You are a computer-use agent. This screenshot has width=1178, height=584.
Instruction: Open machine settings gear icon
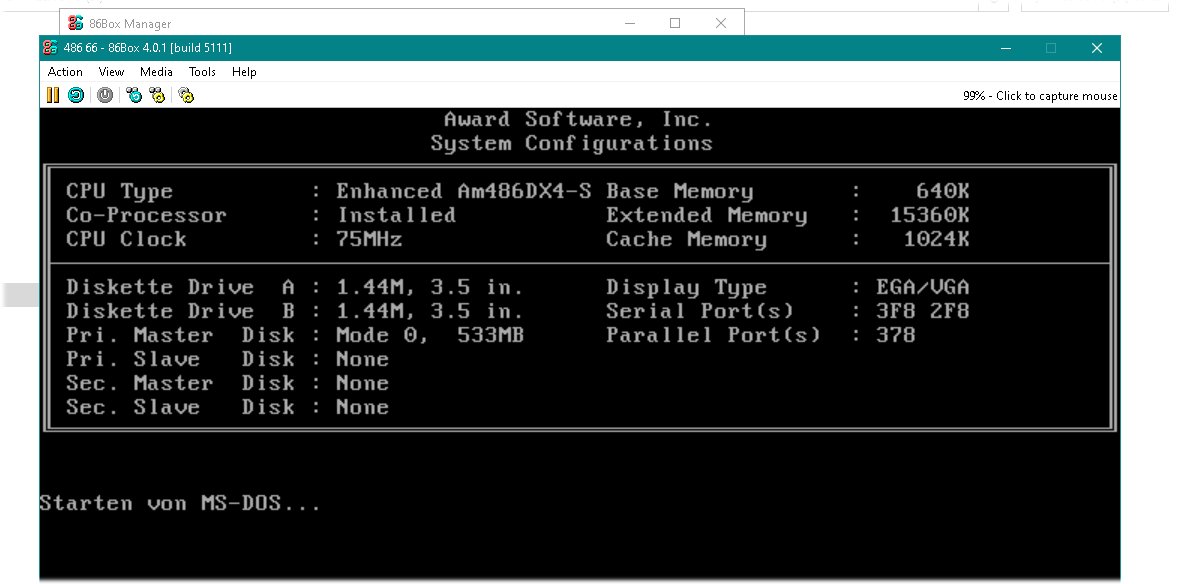pyautogui.click(x=186, y=95)
